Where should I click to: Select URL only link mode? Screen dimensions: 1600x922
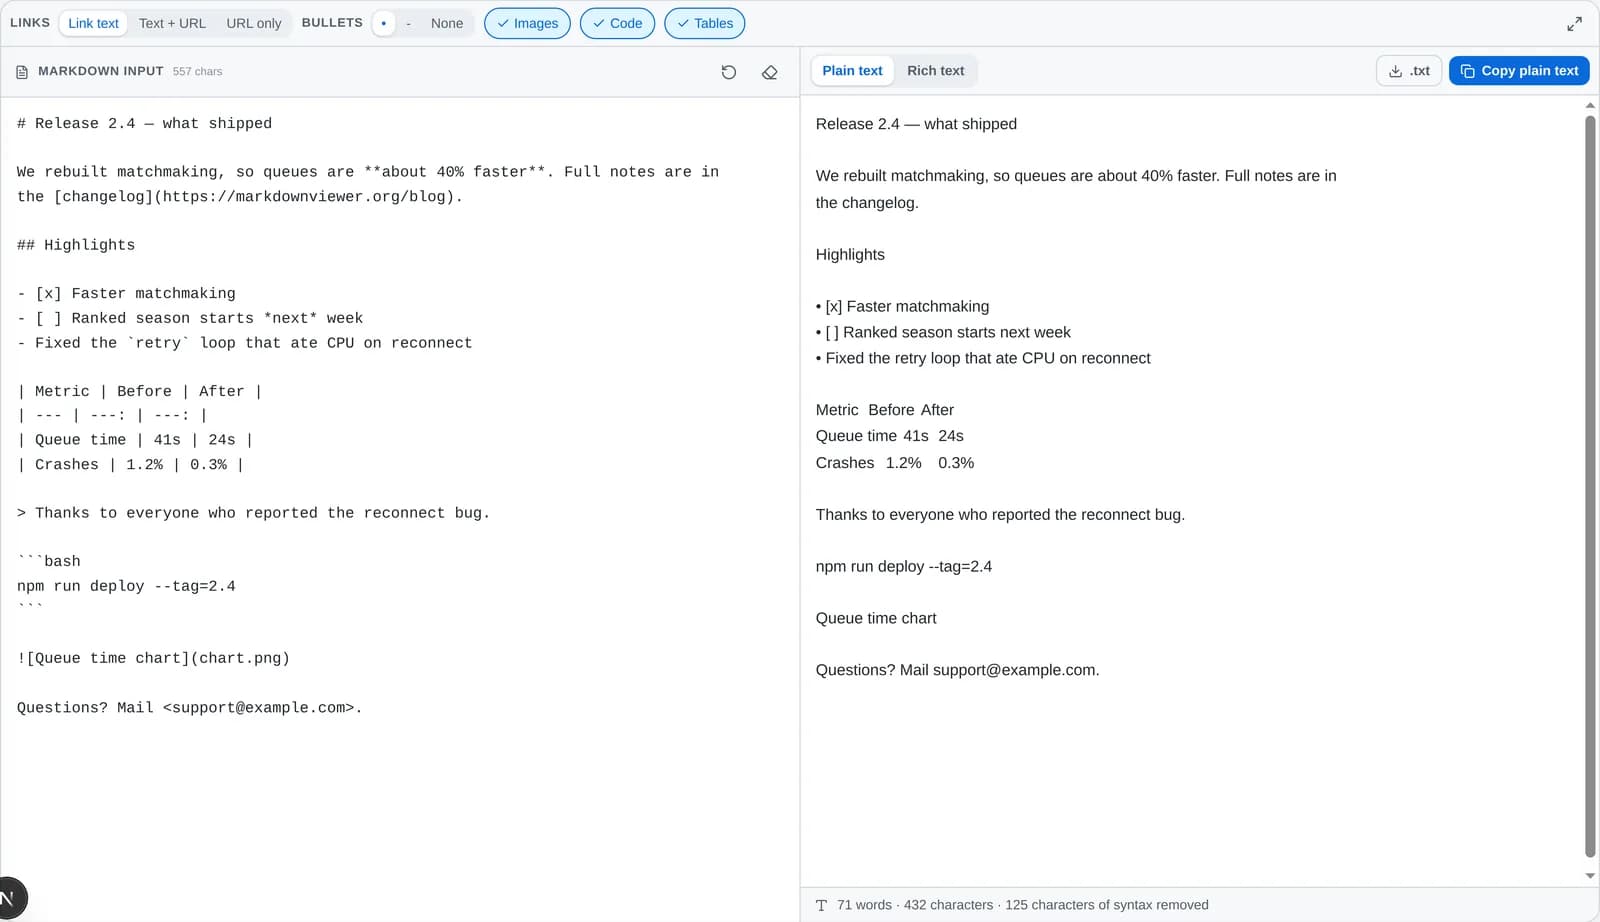click(x=254, y=23)
